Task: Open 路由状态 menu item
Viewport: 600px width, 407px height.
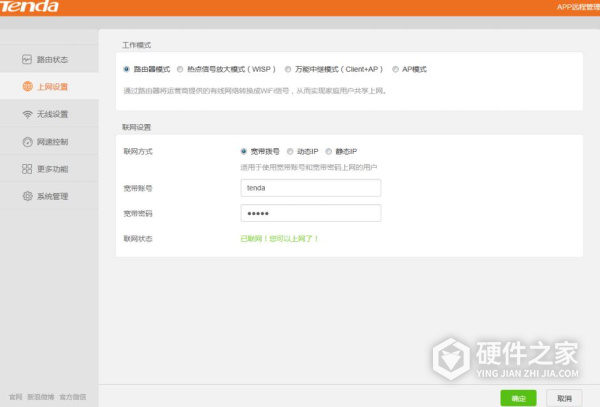Action: (x=49, y=59)
